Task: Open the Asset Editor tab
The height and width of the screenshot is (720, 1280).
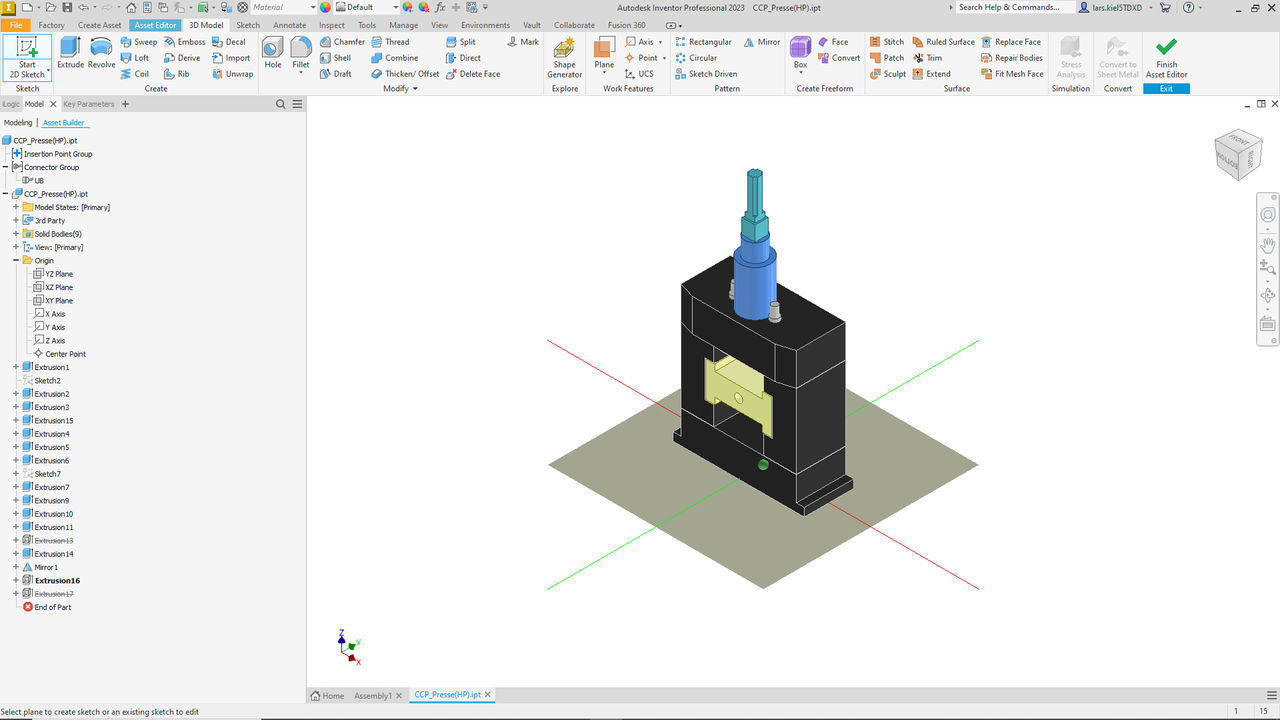Action: (155, 25)
